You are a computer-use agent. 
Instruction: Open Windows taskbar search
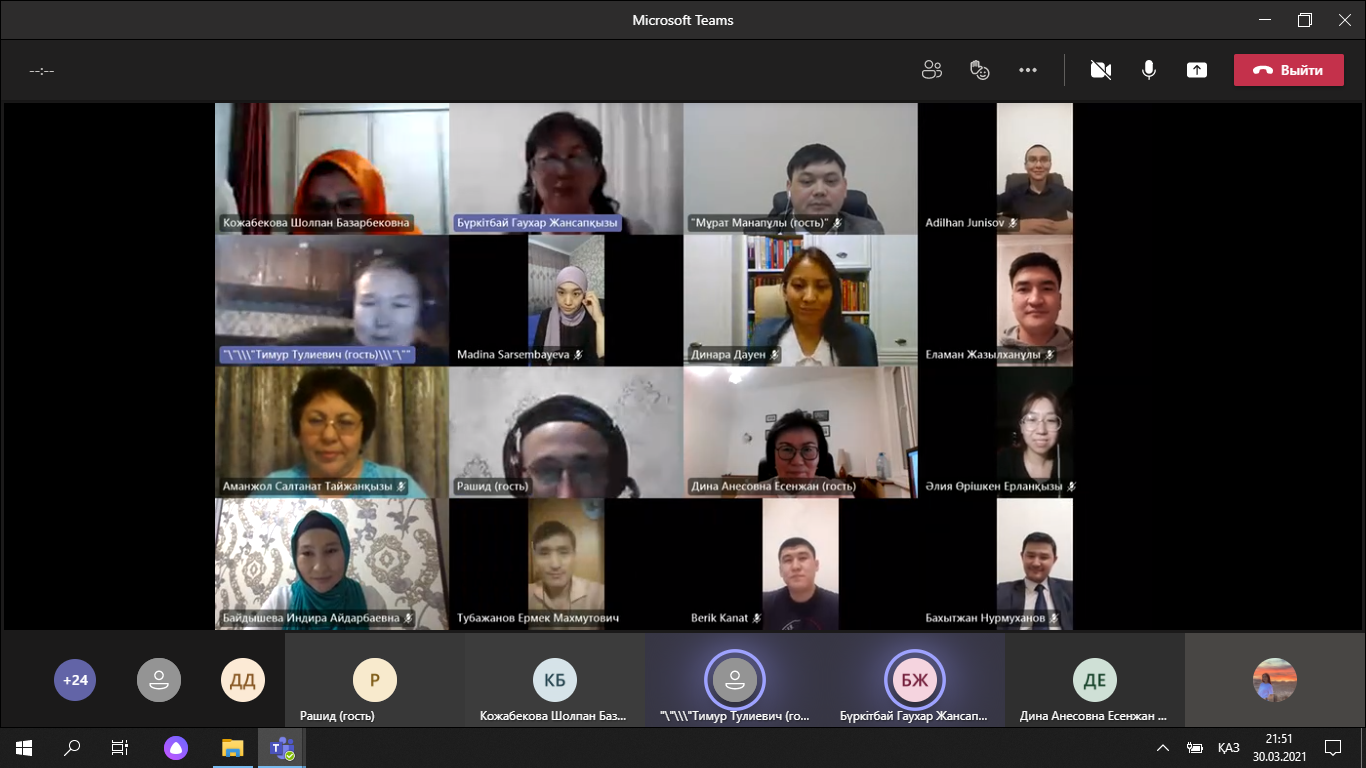72,747
